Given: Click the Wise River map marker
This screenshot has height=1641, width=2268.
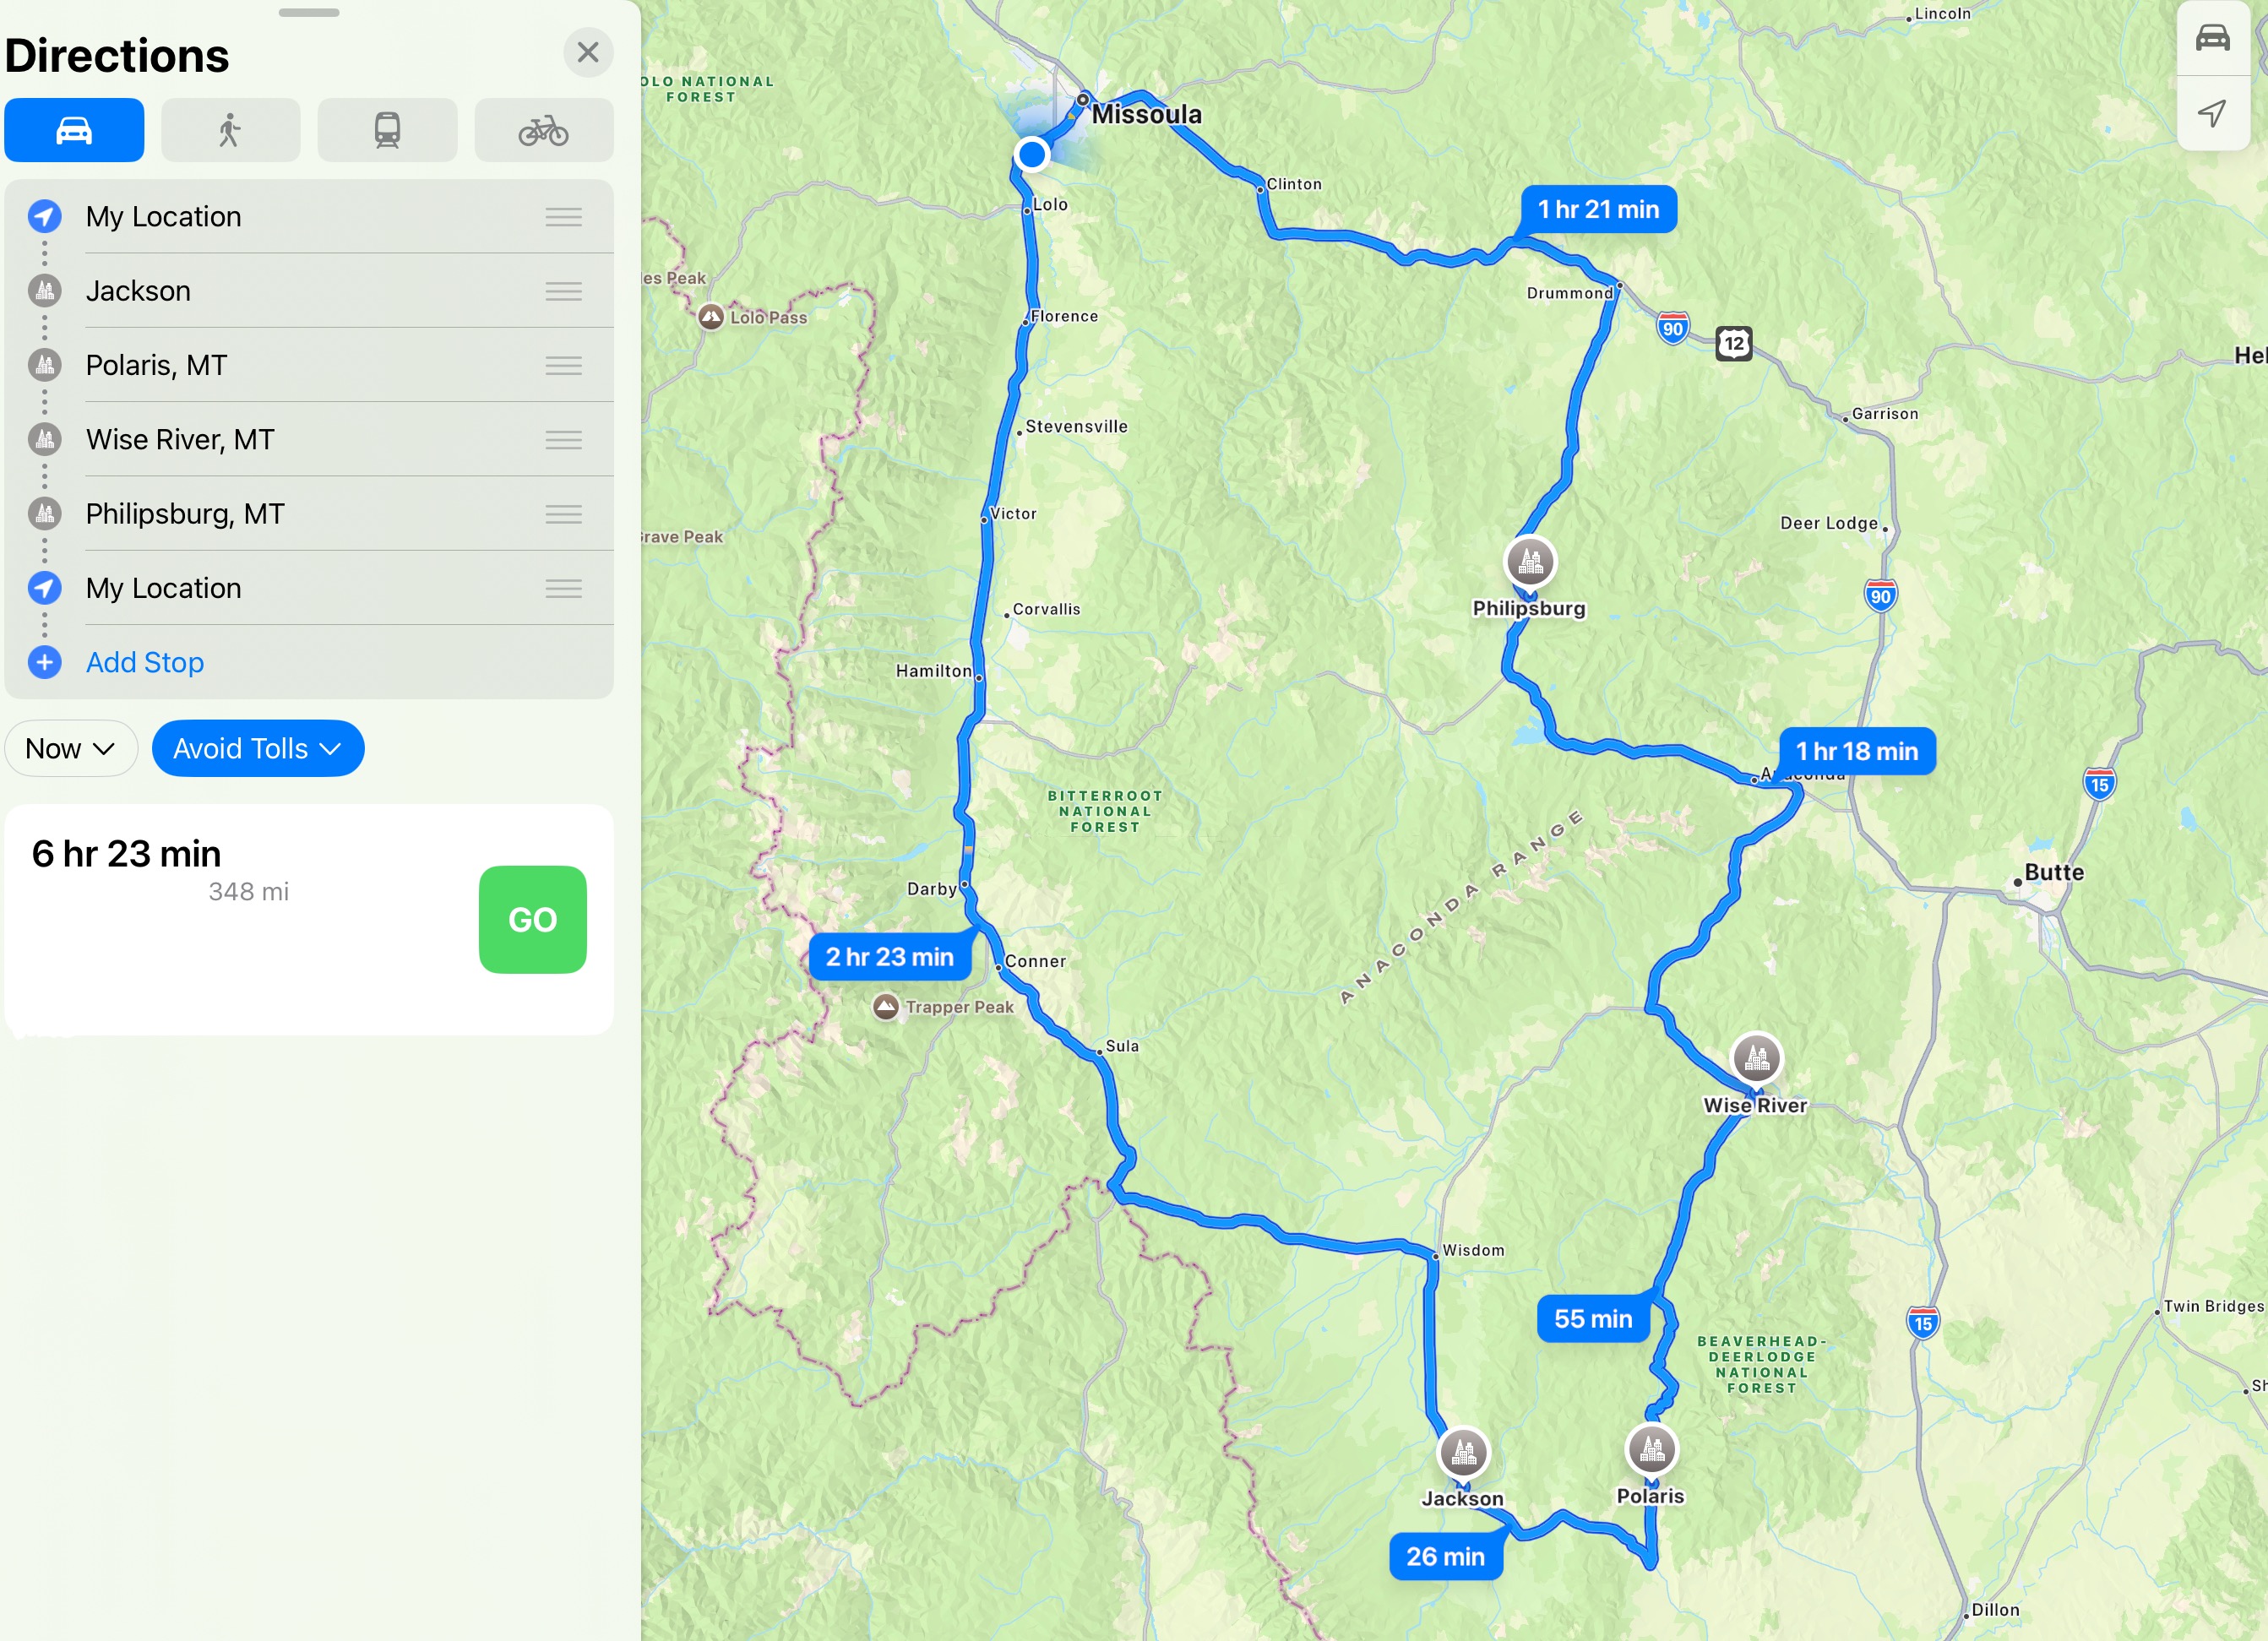Looking at the screenshot, I should pos(1756,1058).
